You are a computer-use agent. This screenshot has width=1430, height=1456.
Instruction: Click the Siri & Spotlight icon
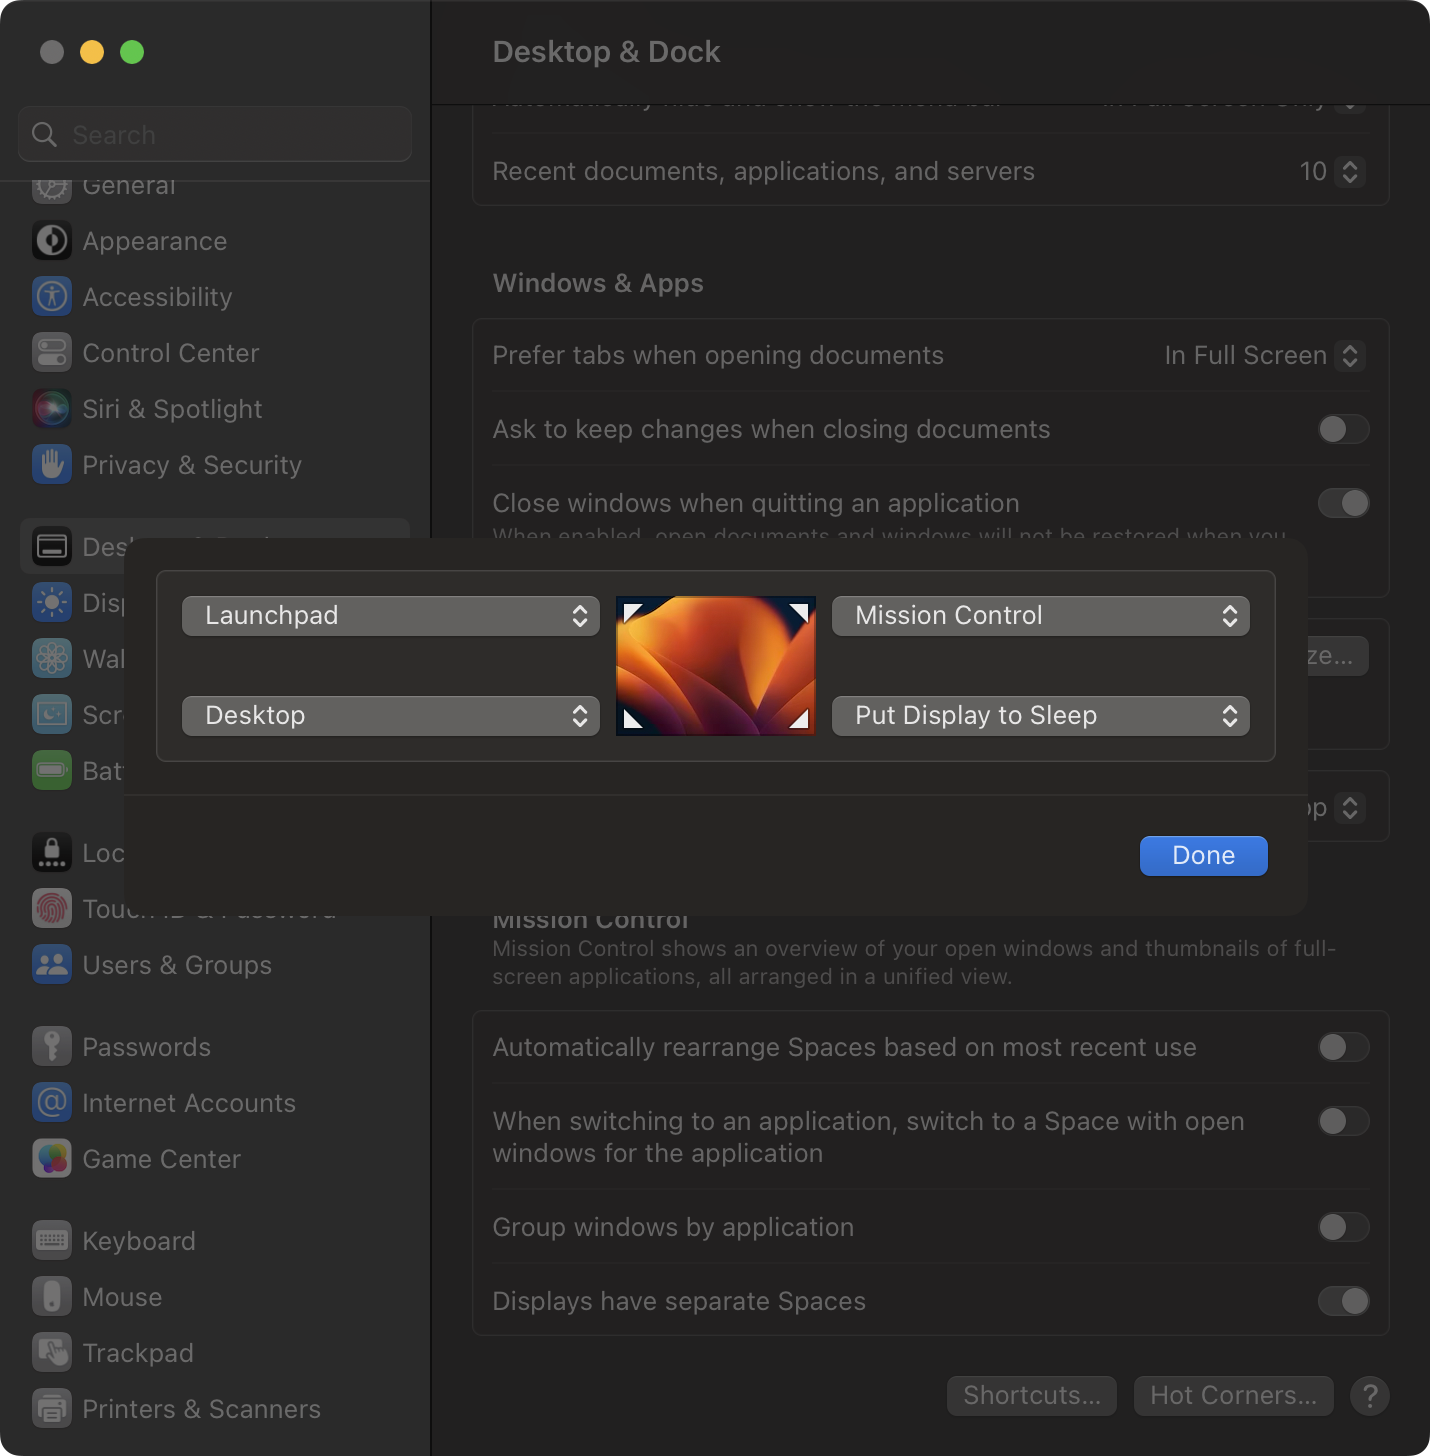pyautogui.click(x=52, y=409)
